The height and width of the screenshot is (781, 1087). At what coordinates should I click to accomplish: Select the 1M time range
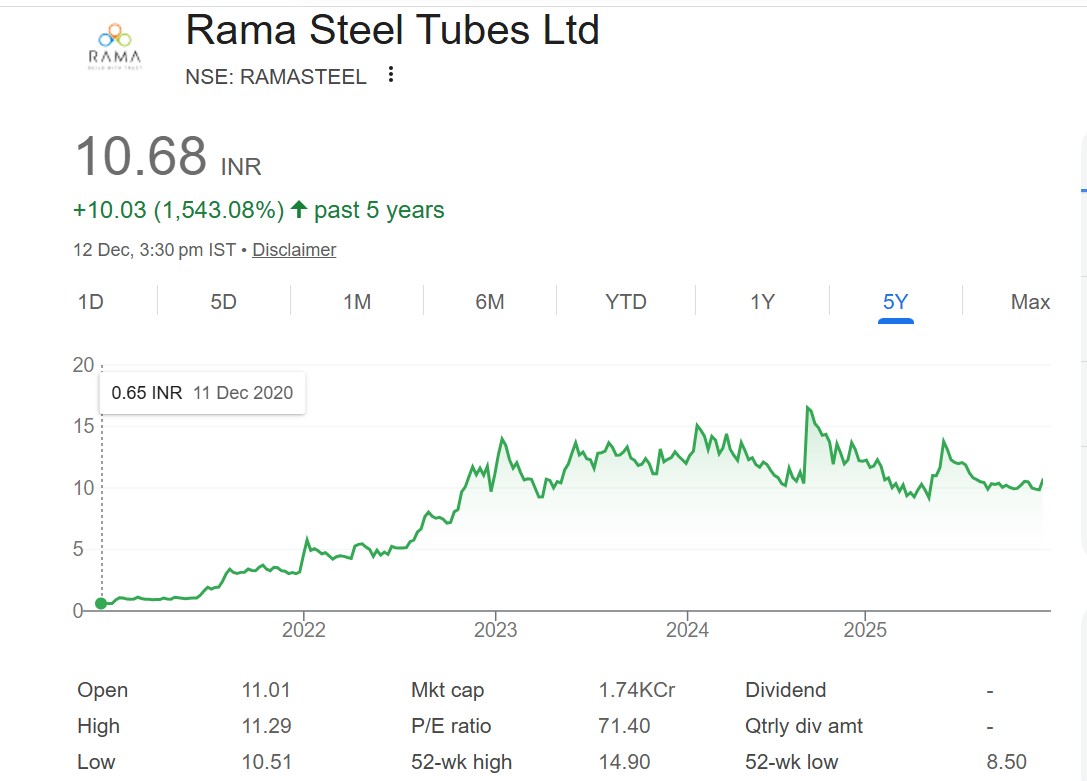click(357, 301)
